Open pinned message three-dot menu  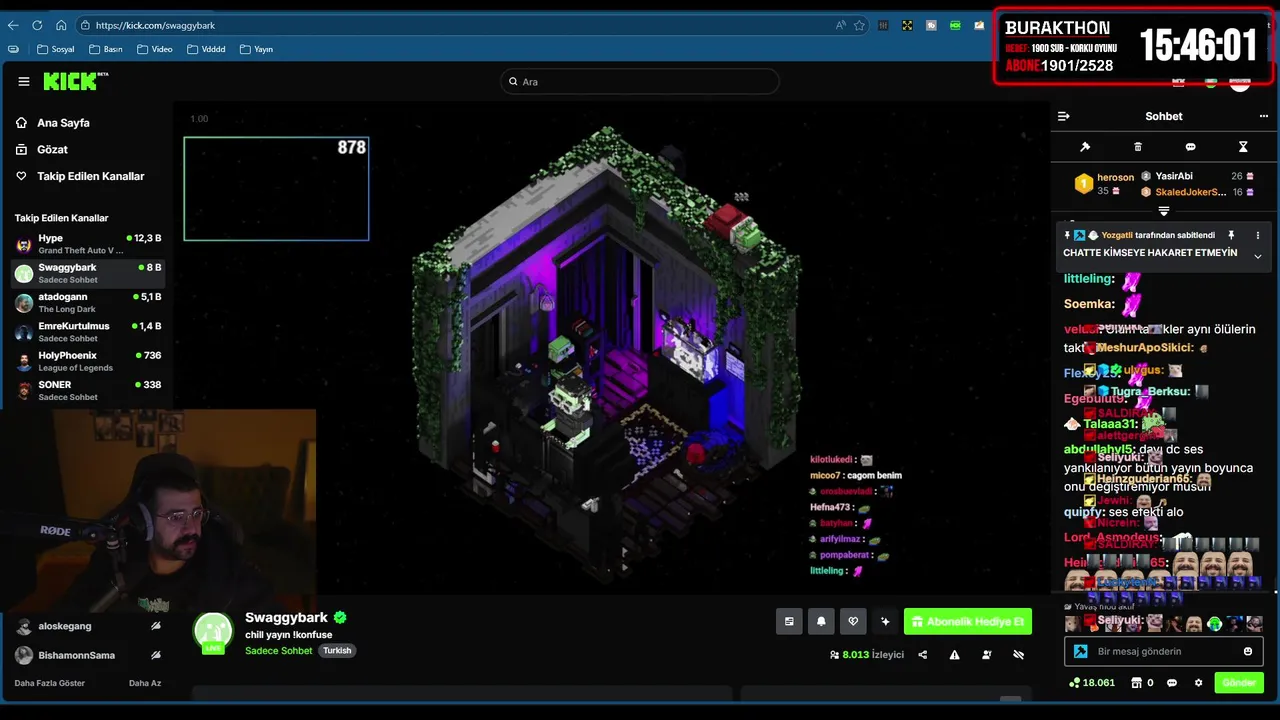pyautogui.click(x=1258, y=236)
